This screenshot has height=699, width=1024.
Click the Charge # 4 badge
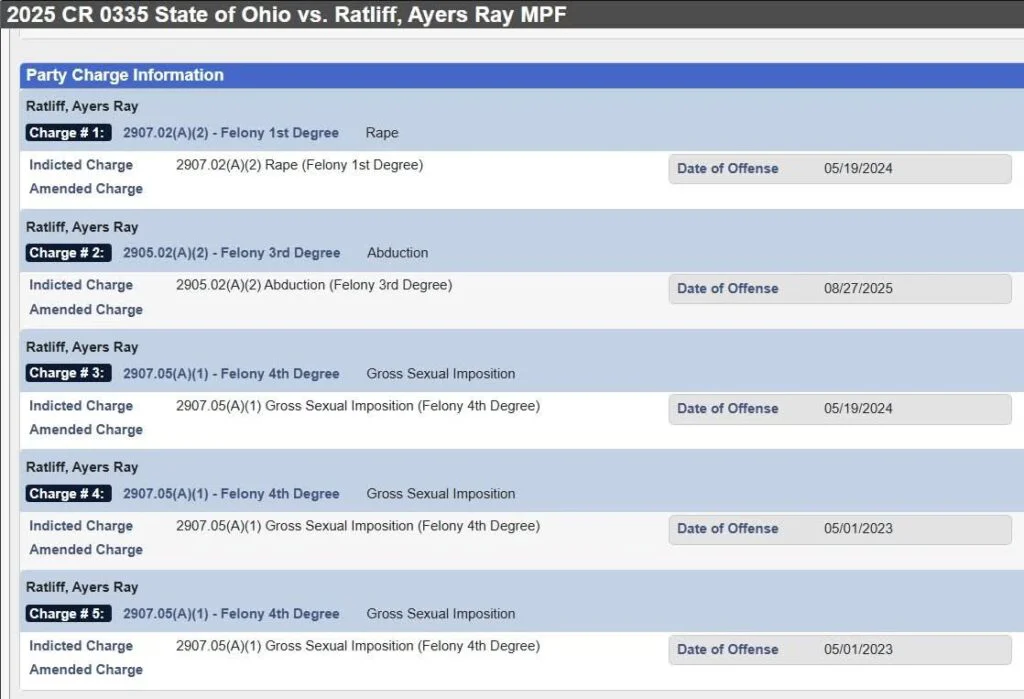[69, 493]
